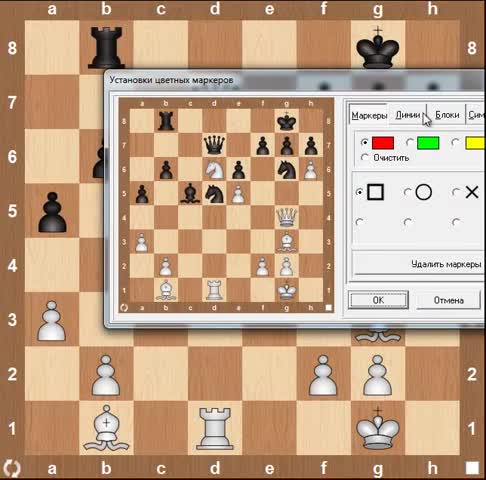Click the white knight on d6 in preview

(214, 169)
